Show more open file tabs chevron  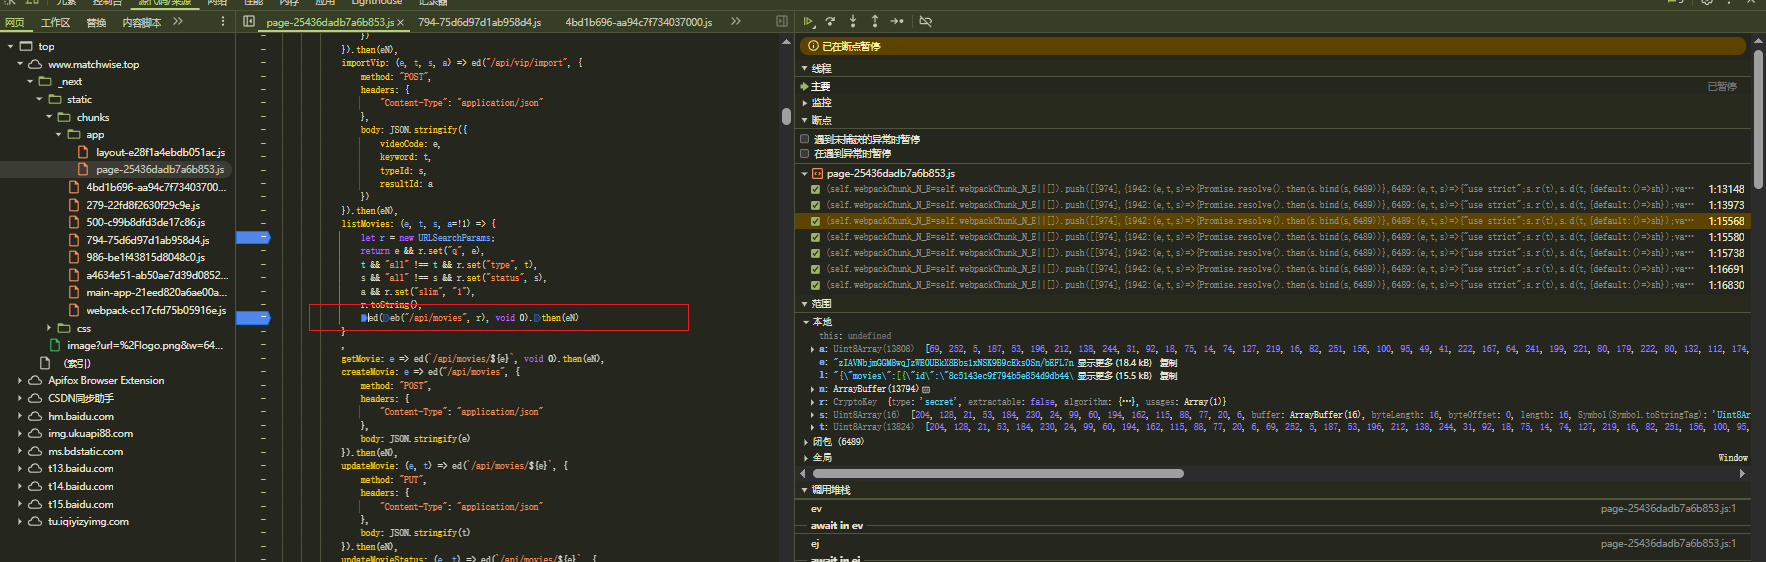coord(736,21)
